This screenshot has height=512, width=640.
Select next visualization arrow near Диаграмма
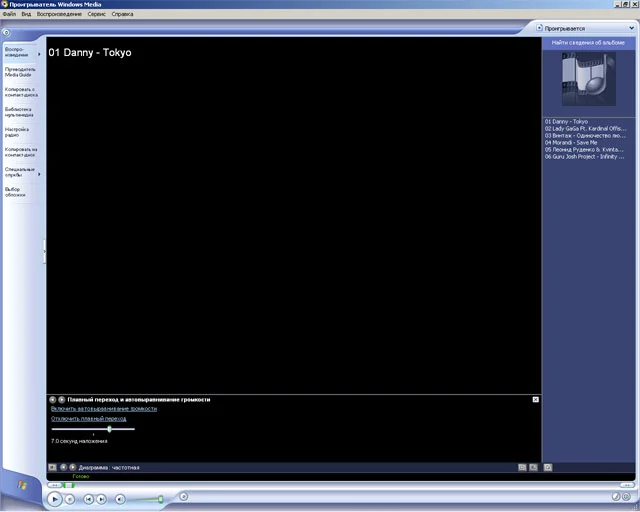click(73, 467)
